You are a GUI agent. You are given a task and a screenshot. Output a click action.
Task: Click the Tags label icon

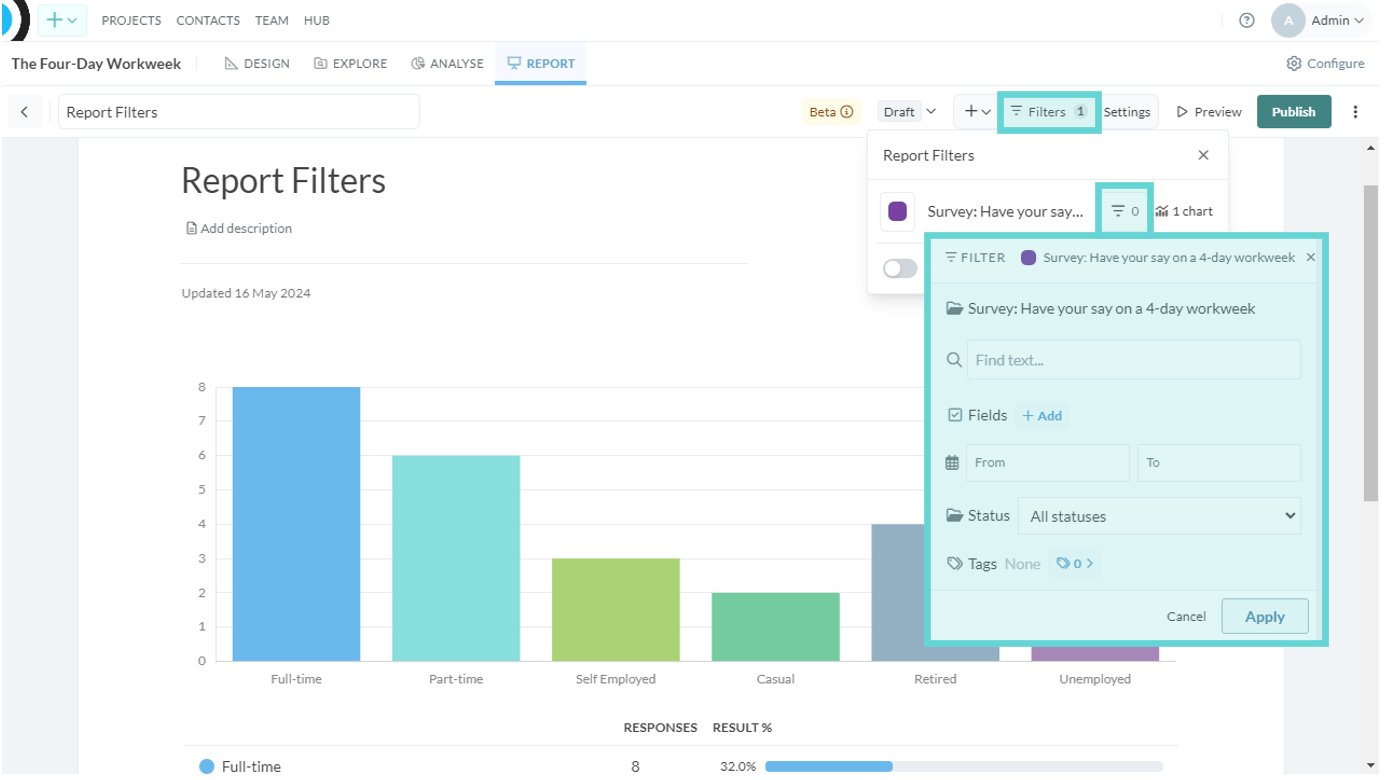click(954, 564)
